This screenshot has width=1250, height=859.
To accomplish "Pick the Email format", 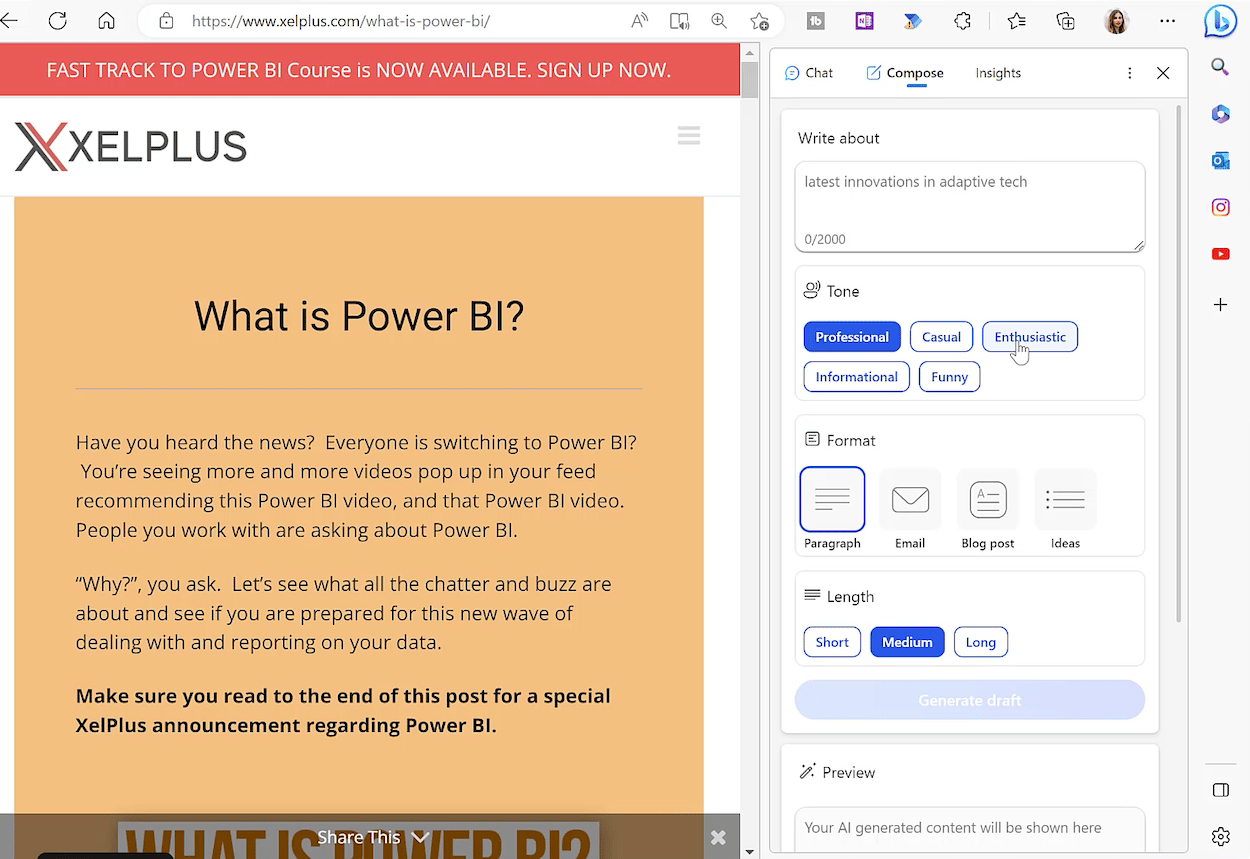I will pos(910,508).
